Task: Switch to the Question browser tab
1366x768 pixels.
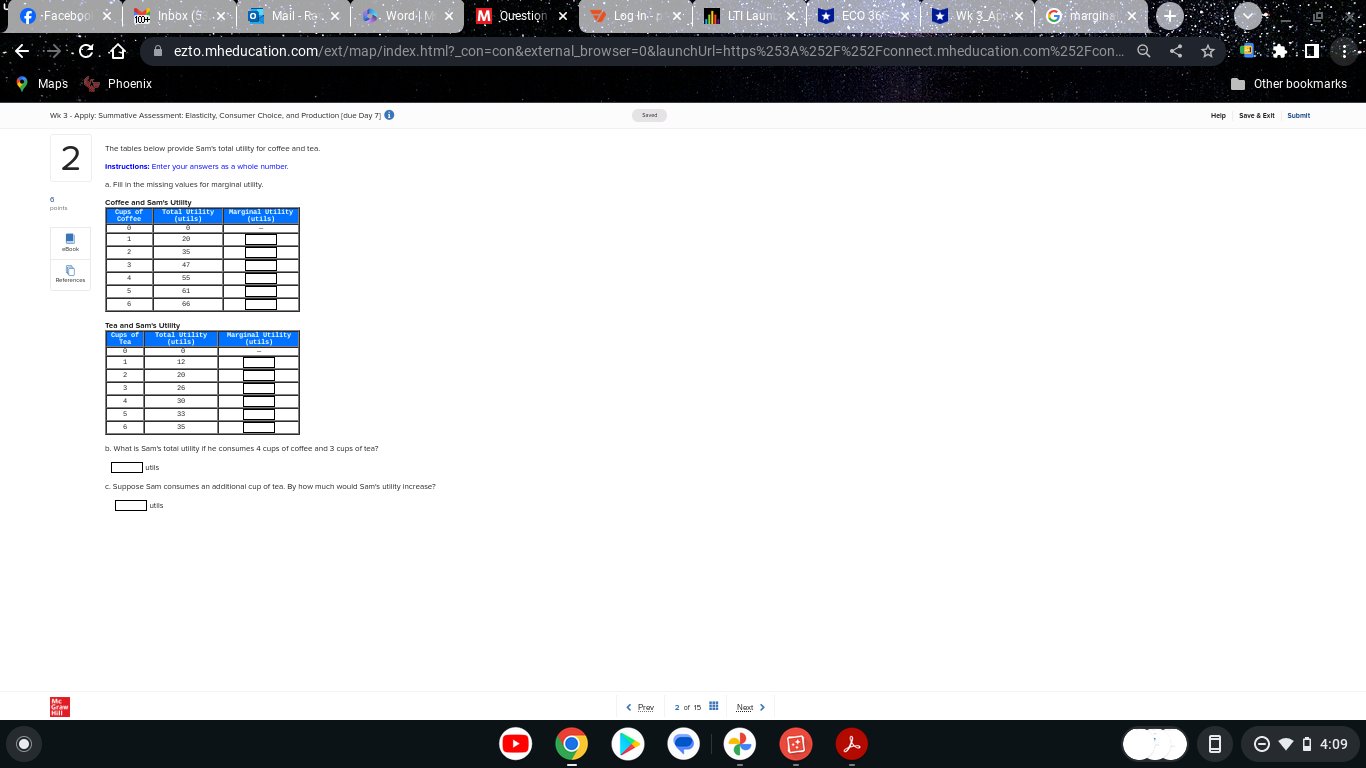Action: click(523, 16)
